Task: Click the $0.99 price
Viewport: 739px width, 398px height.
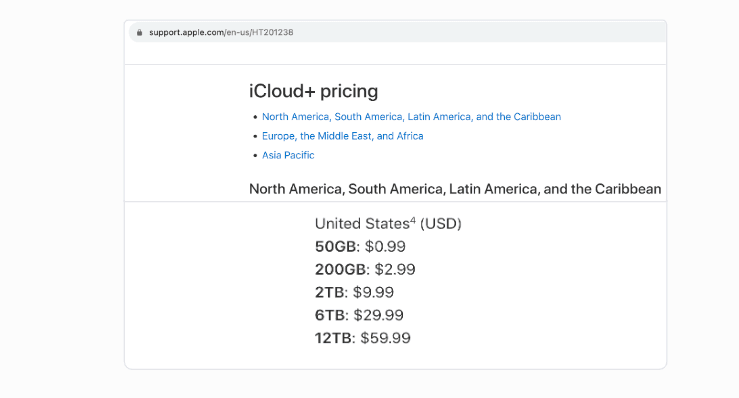Action: coord(385,247)
